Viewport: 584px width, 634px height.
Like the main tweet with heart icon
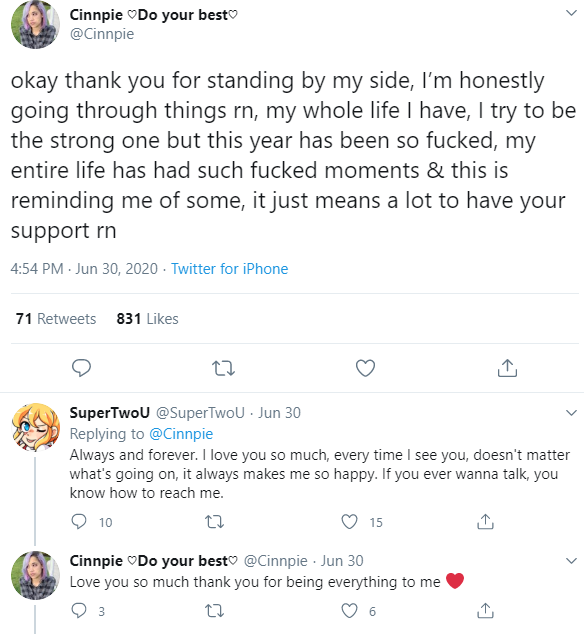tap(365, 368)
